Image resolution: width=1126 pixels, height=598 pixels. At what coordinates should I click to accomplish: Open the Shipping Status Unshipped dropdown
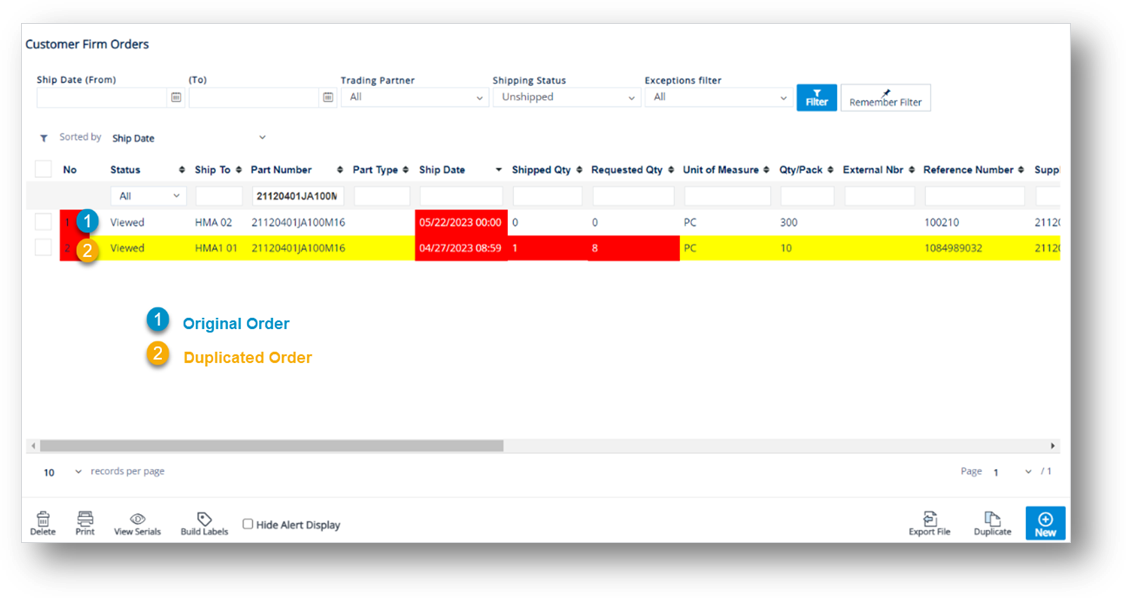pyautogui.click(x=567, y=97)
